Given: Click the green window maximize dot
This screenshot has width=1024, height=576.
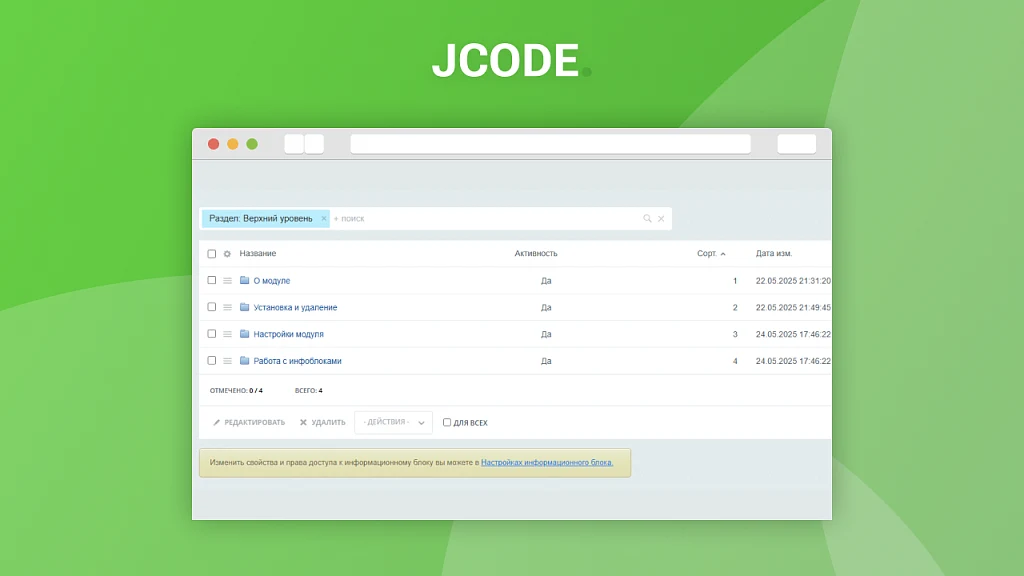Looking at the screenshot, I should (252, 144).
